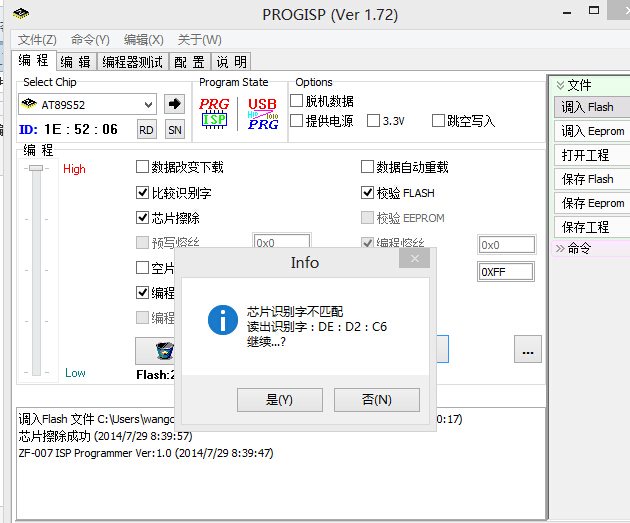The image size is (630, 523).
Task: Switch to the 编程器测试 tab
Action: pos(133,62)
